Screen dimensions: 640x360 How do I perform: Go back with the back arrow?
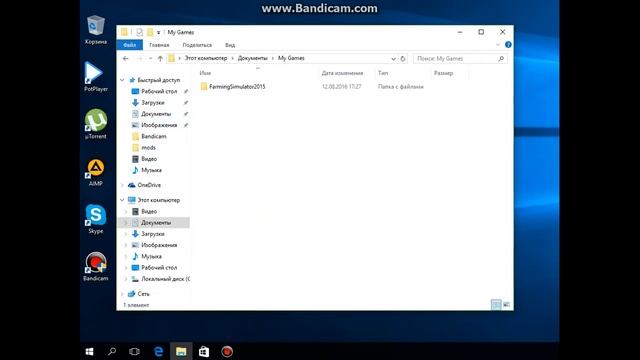(x=126, y=59)
